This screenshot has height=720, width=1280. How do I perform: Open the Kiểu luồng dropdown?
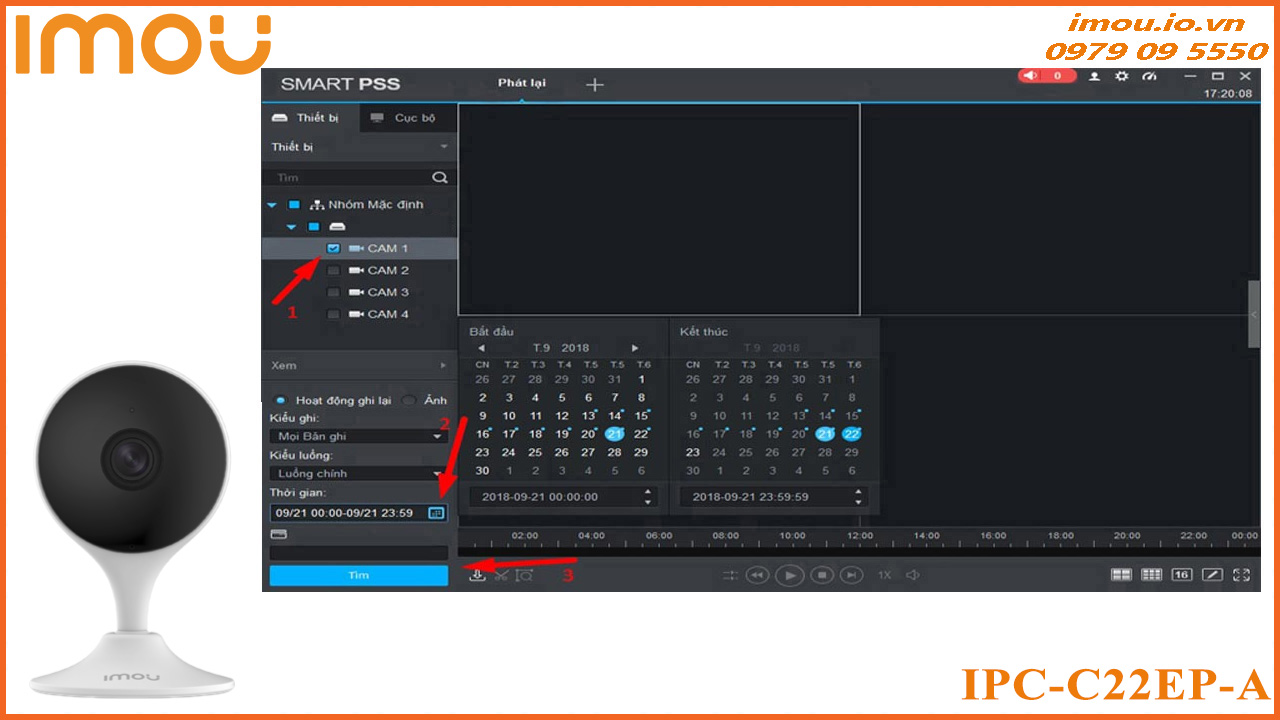point(358,473)
